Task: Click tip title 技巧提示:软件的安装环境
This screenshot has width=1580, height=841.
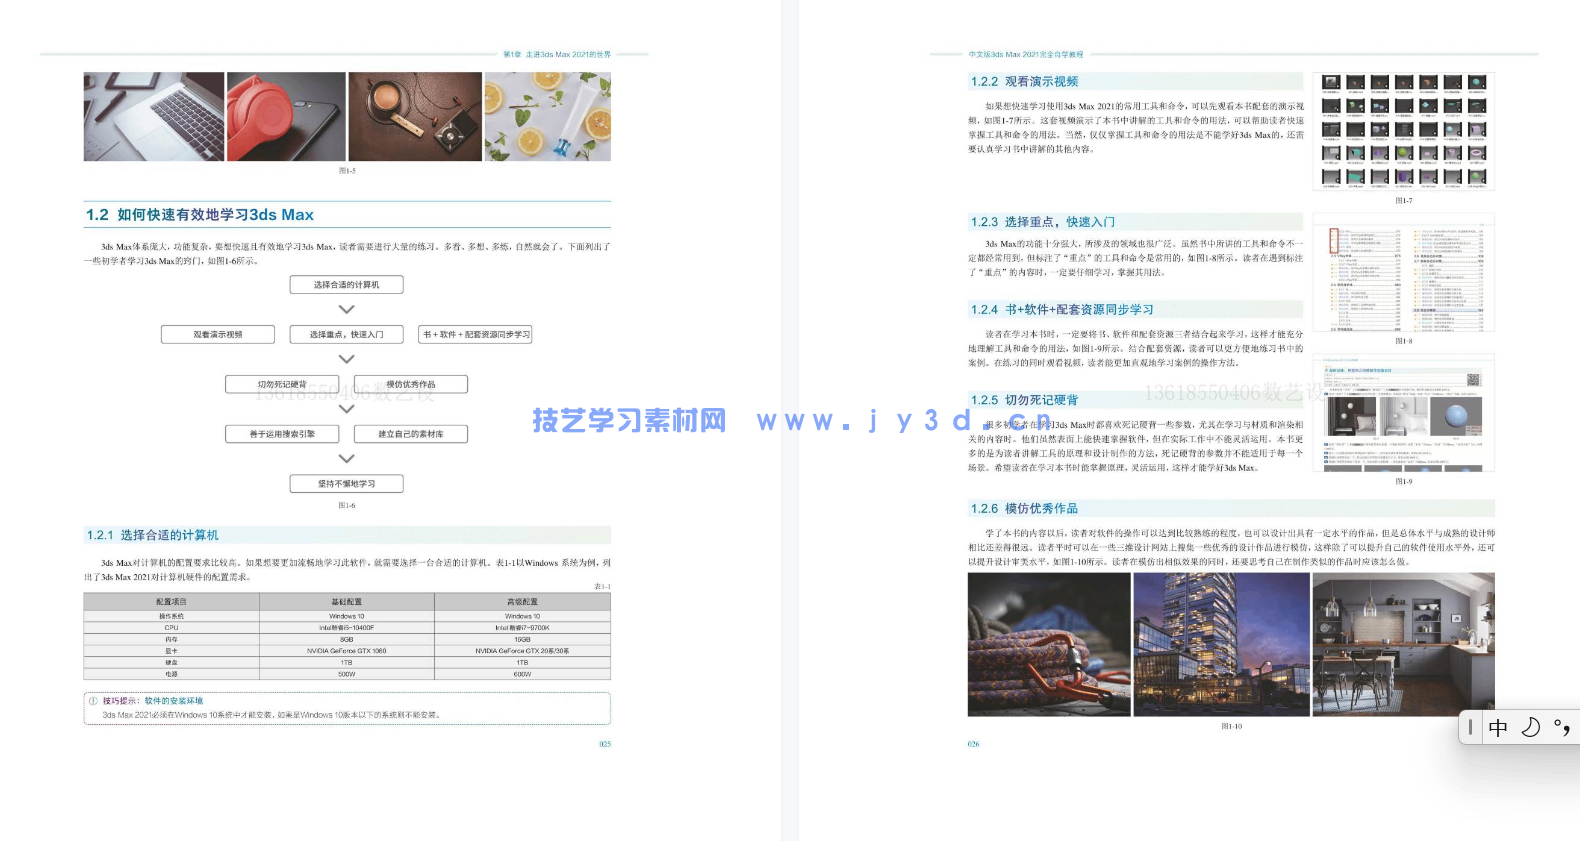Action: (x=153, y=701)
